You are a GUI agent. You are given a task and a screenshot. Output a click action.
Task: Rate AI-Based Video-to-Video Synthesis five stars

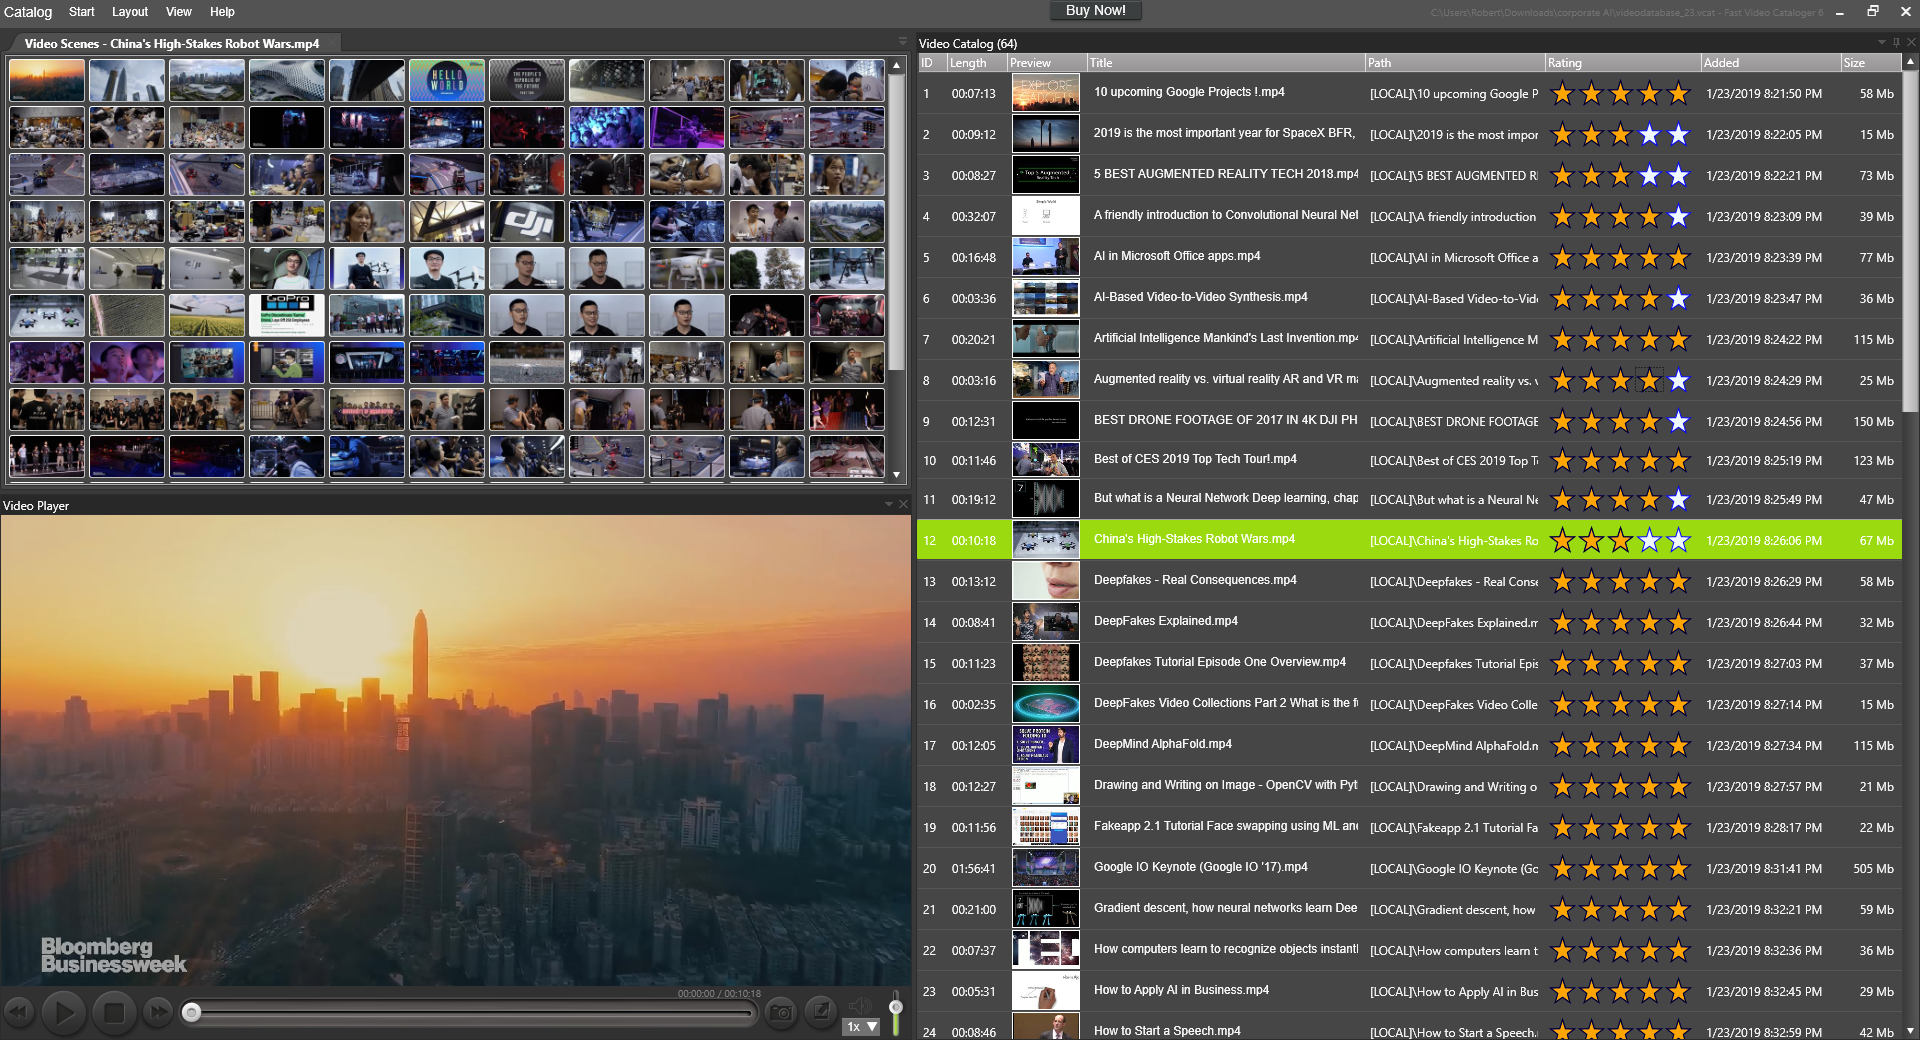pyautogui.click(x=1679, y=299)
